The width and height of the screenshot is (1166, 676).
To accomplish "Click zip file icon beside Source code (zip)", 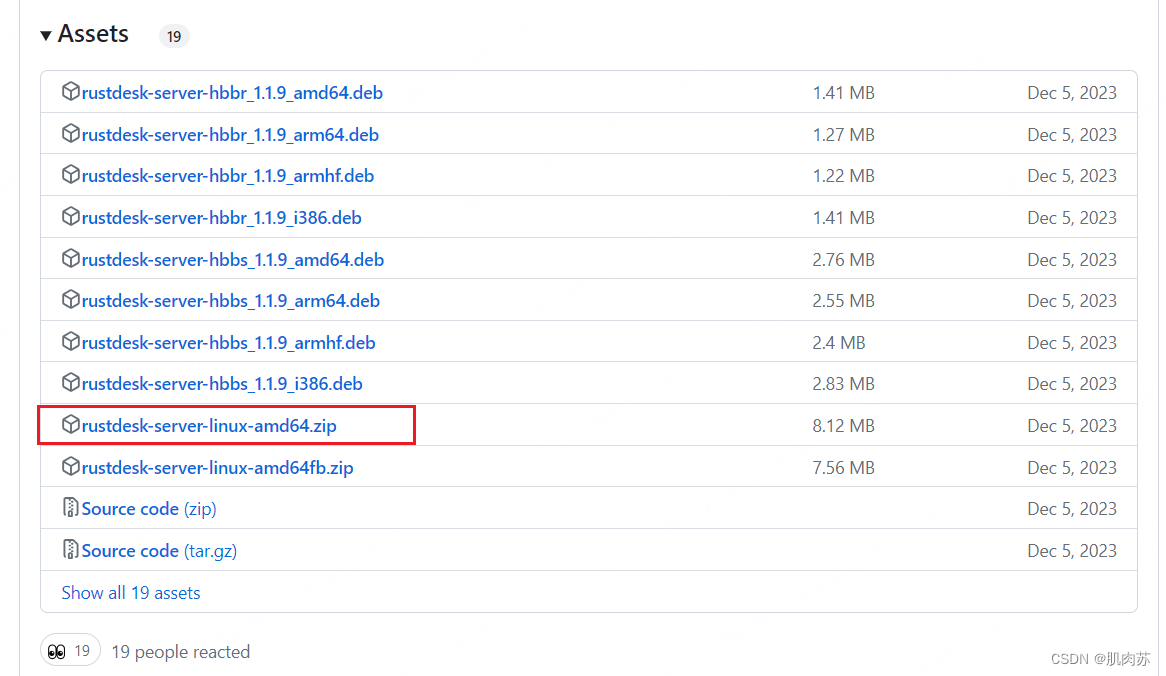I will [71, 508].
